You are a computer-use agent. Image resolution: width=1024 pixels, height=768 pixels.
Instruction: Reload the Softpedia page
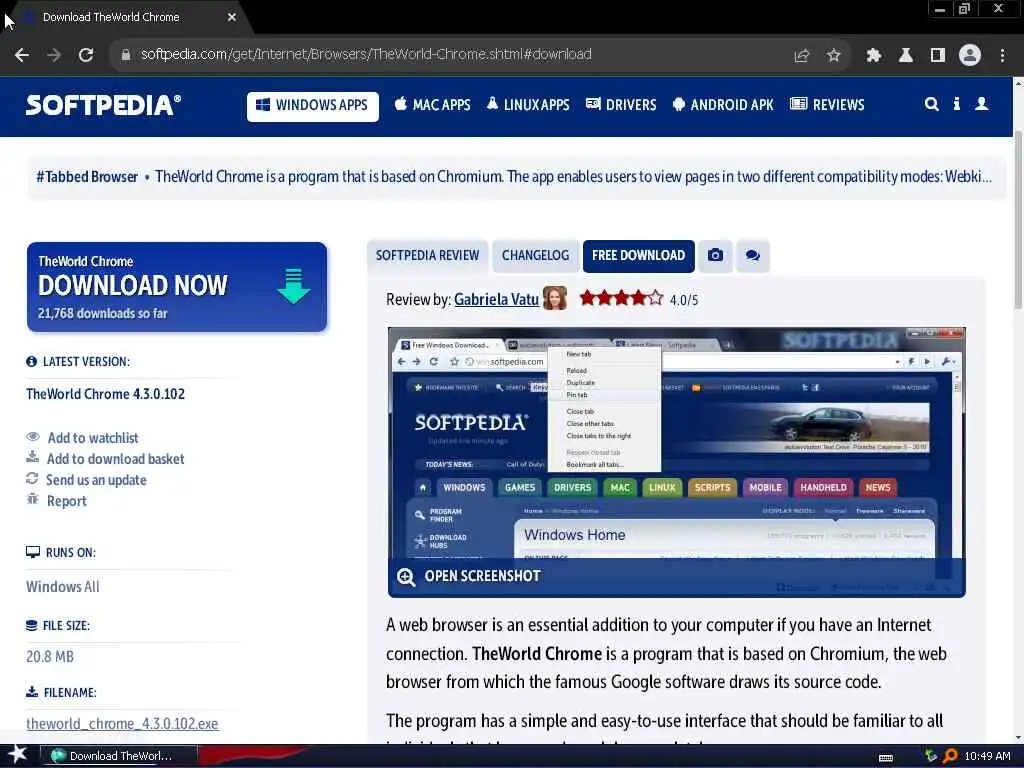[x=86, y=55]
